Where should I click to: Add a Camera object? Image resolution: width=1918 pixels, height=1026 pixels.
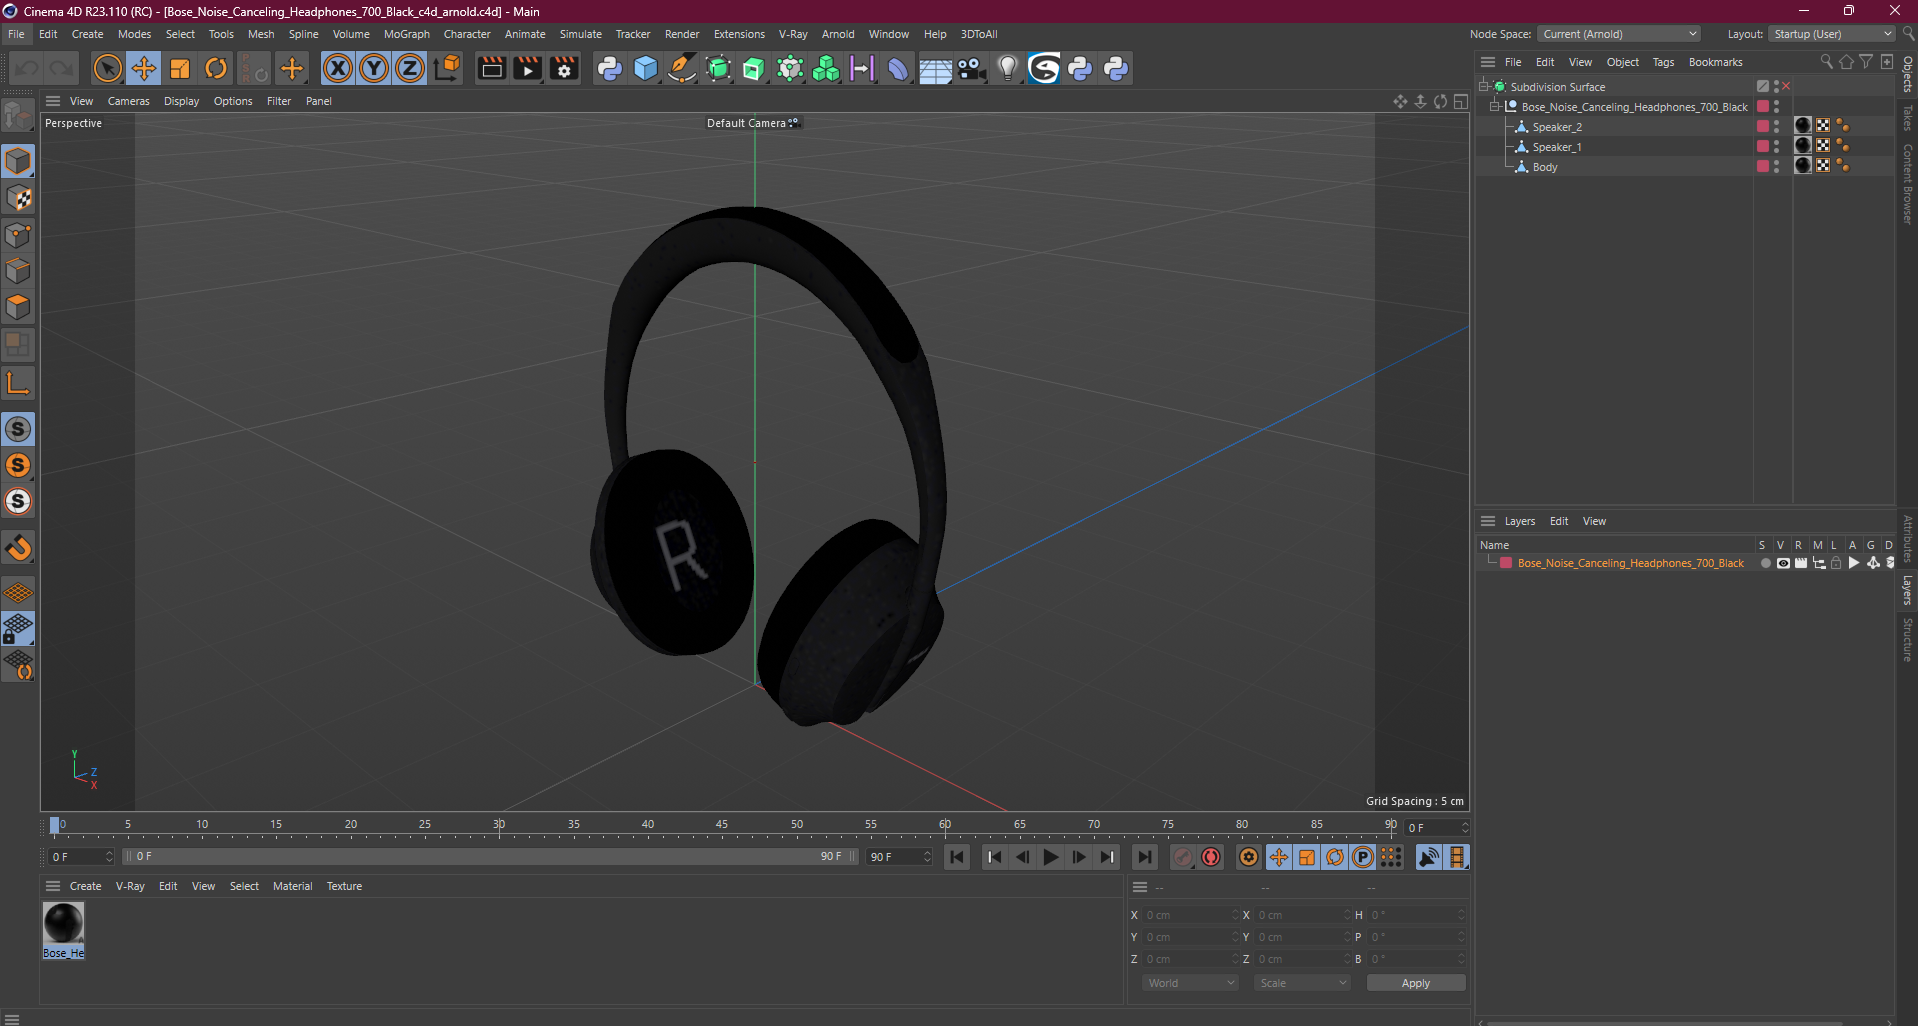[x=971, y=68]
